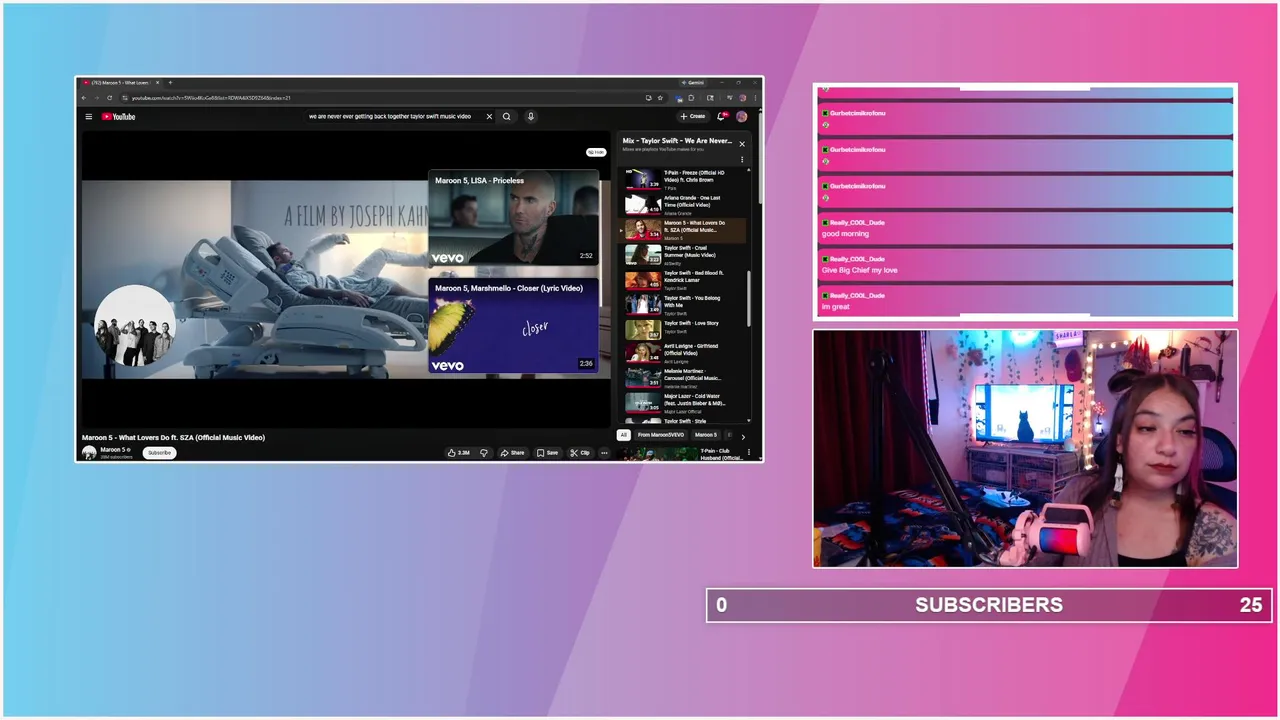Click the magnifier search button
Viewport: 1280px width, 720px height.
coord(506,117)
